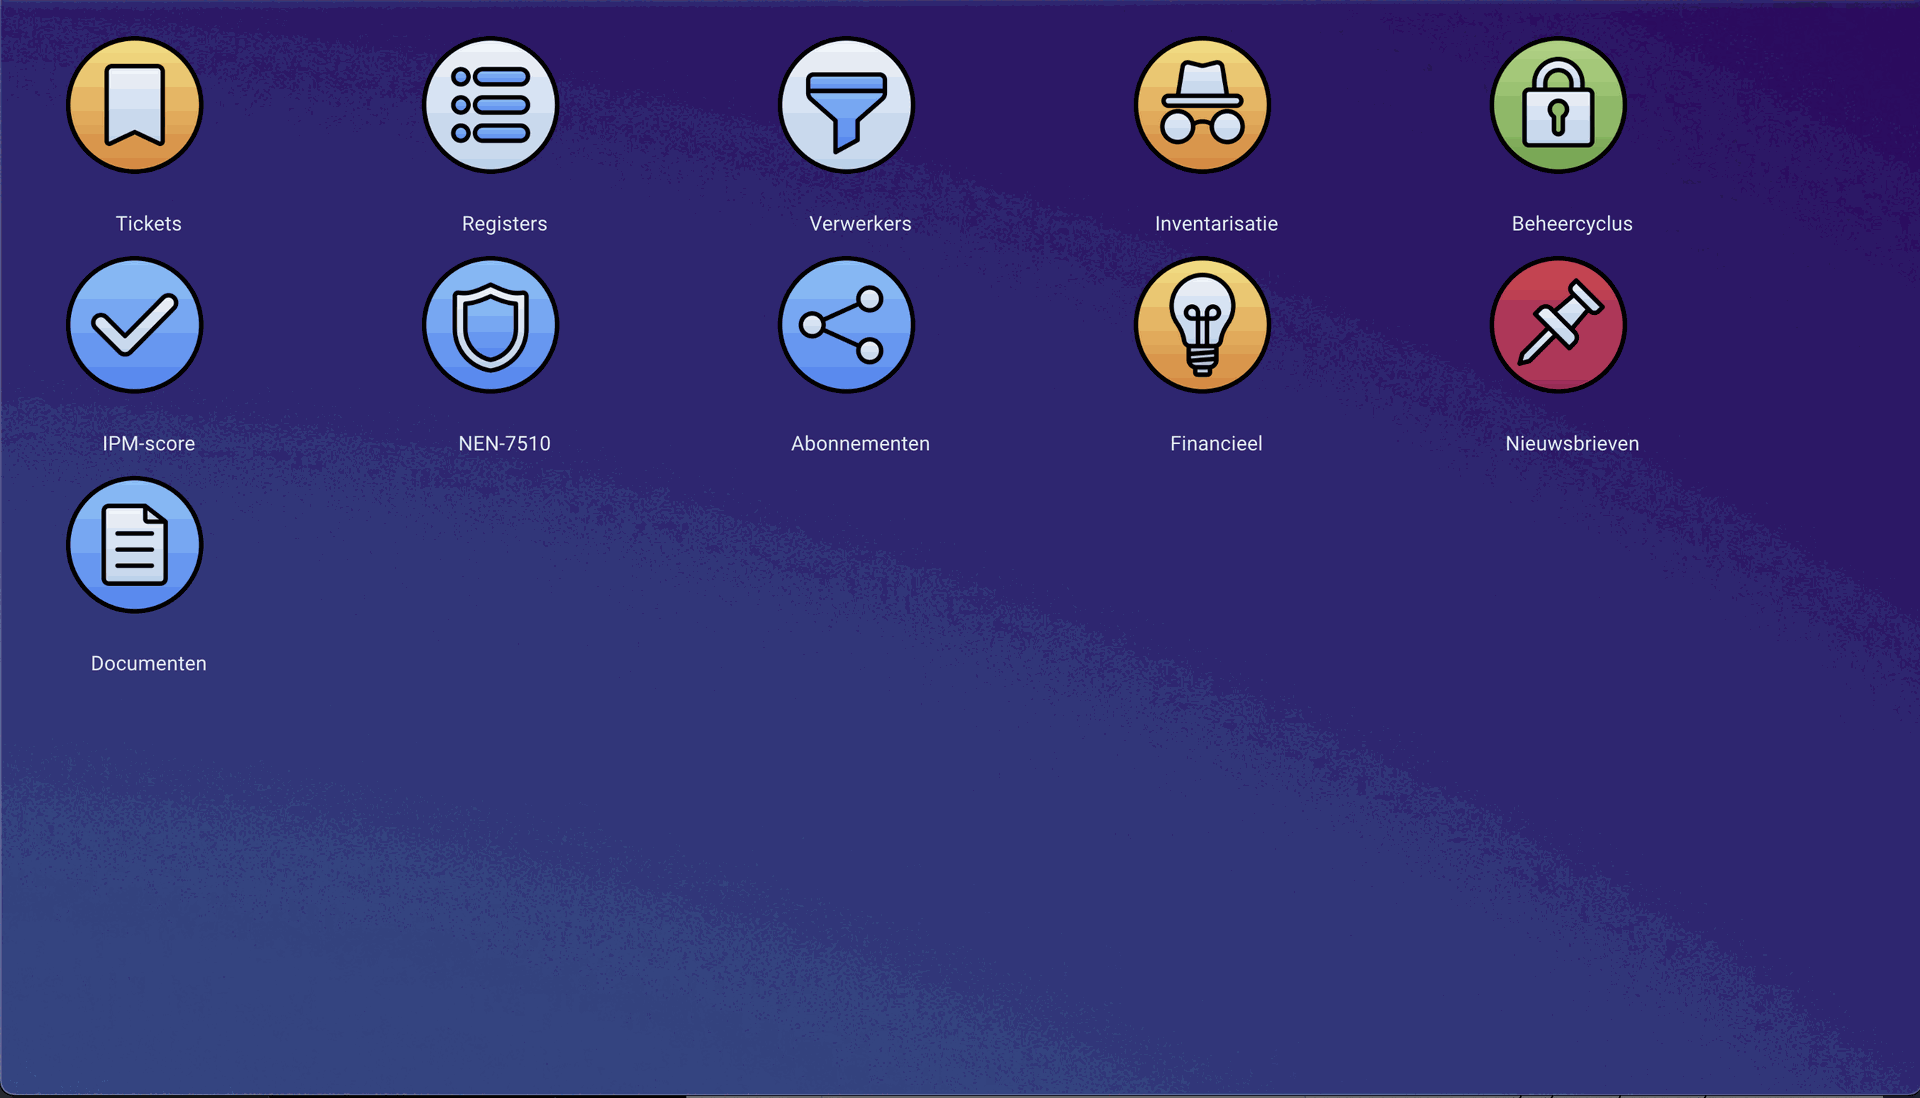Open the Beheercyclus padlock icon
Viewport: 1920px width, 1098px height.
tap(1558, 105)
